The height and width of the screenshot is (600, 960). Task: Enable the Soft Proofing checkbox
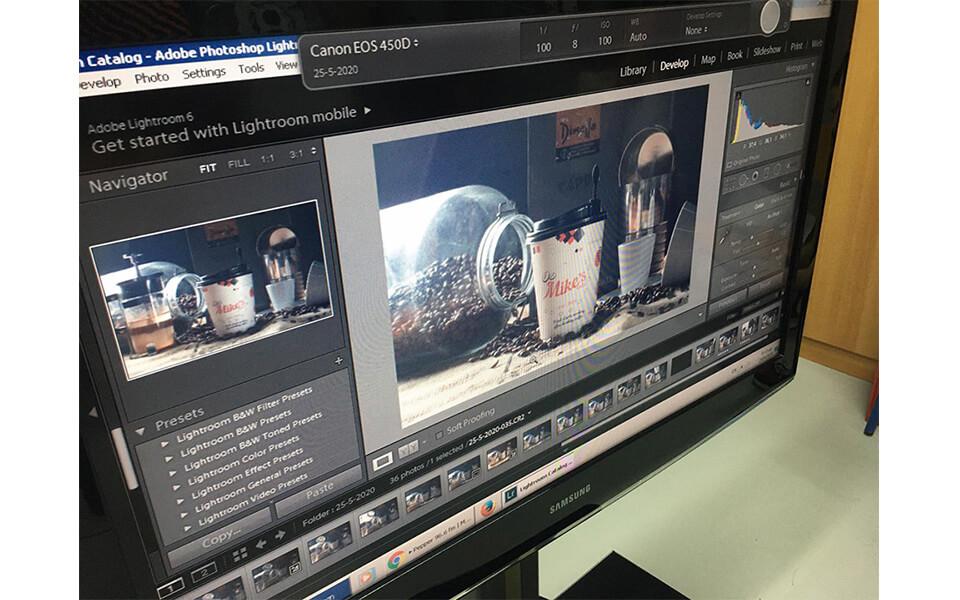[439, 435]
